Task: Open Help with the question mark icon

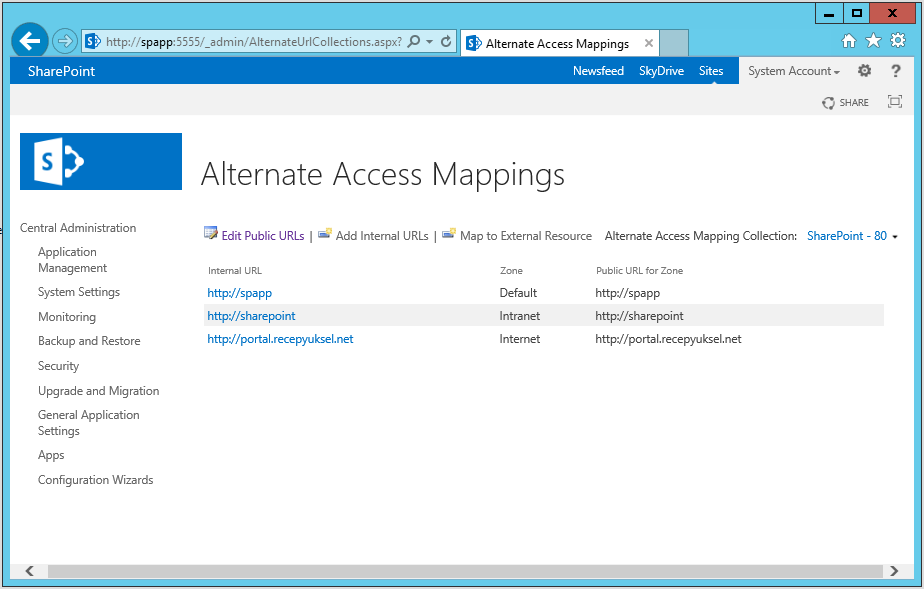Action: coord(896,71)
